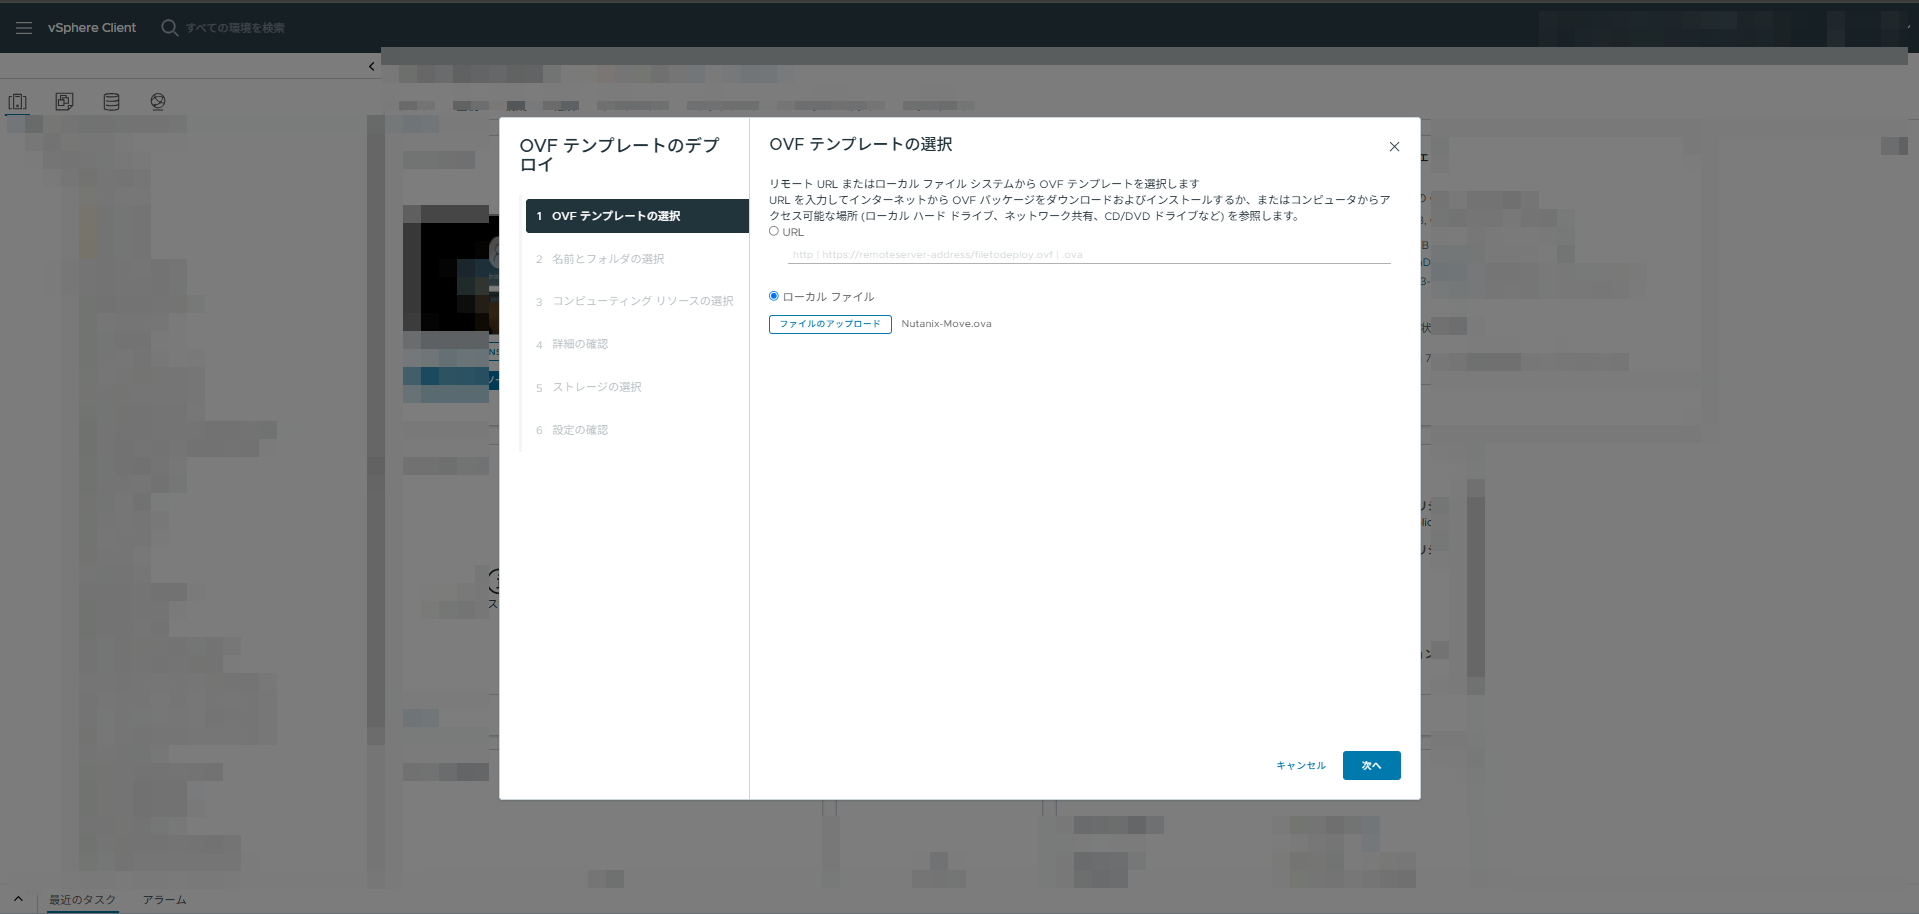1919x914 pixels.
Task: Select the ローカル ファイル radio option
Action: pyautogui.click(x=774, y=296)
